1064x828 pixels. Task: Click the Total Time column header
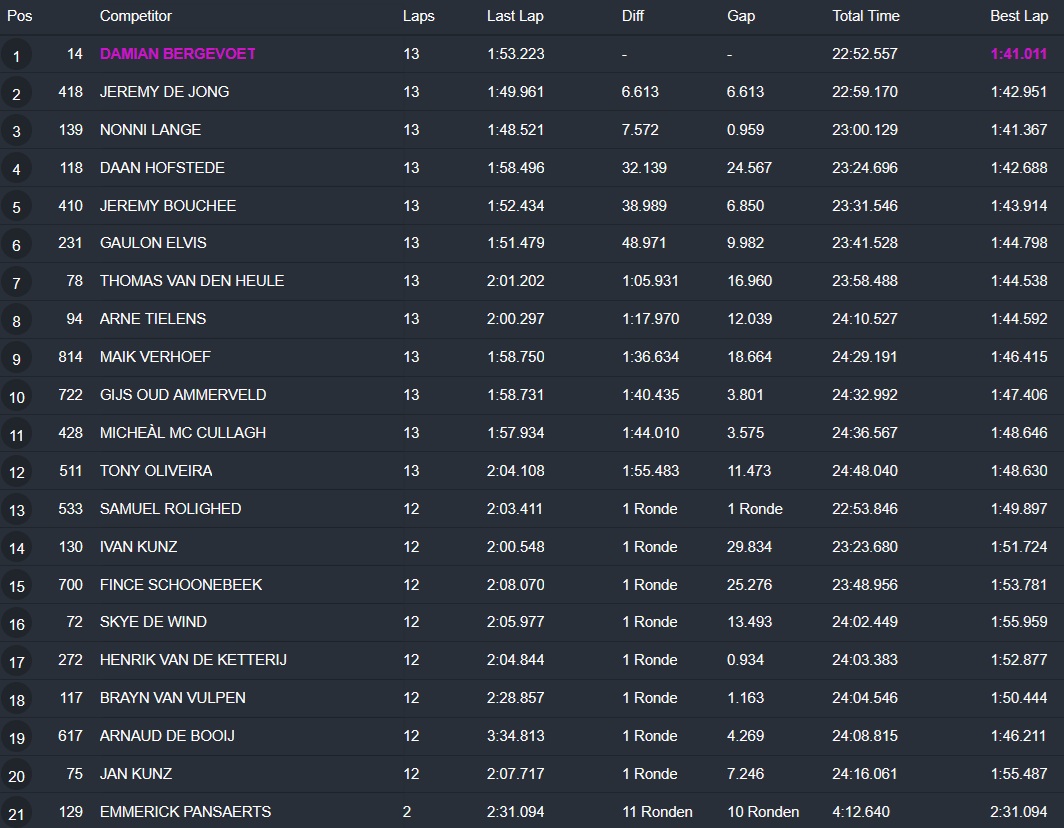865,16
